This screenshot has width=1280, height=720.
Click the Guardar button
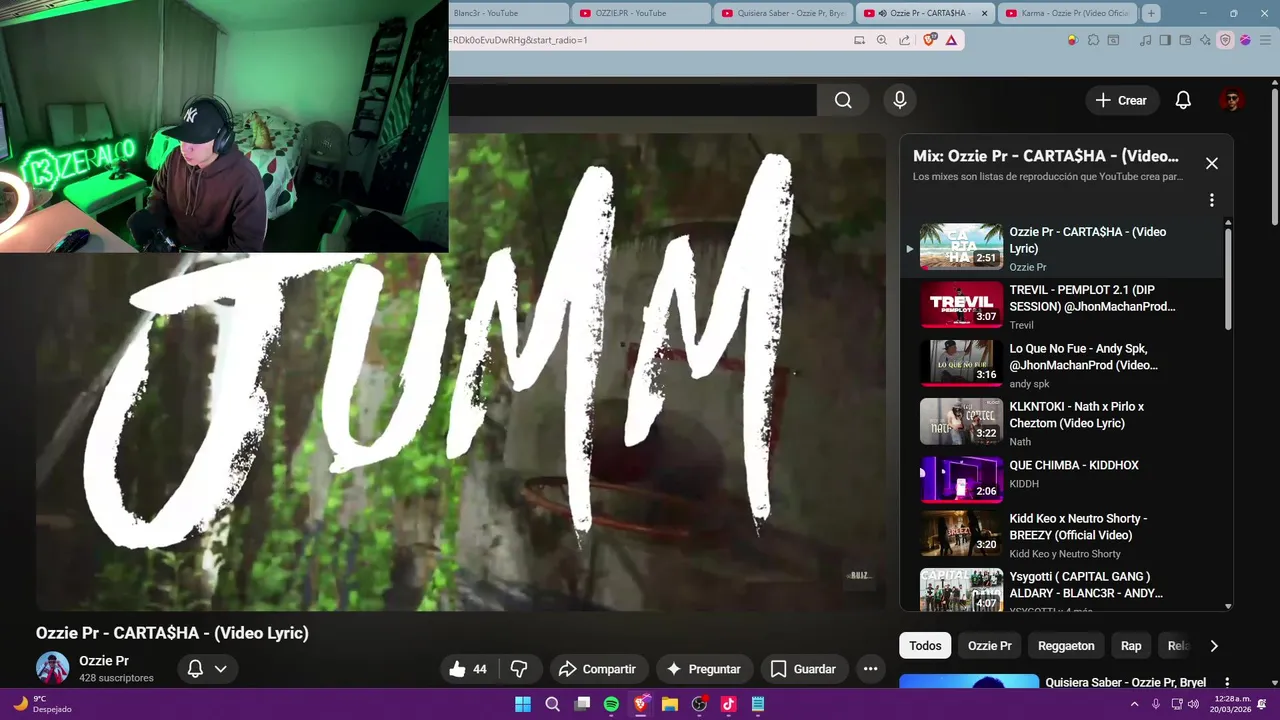(x=803, y=669)
